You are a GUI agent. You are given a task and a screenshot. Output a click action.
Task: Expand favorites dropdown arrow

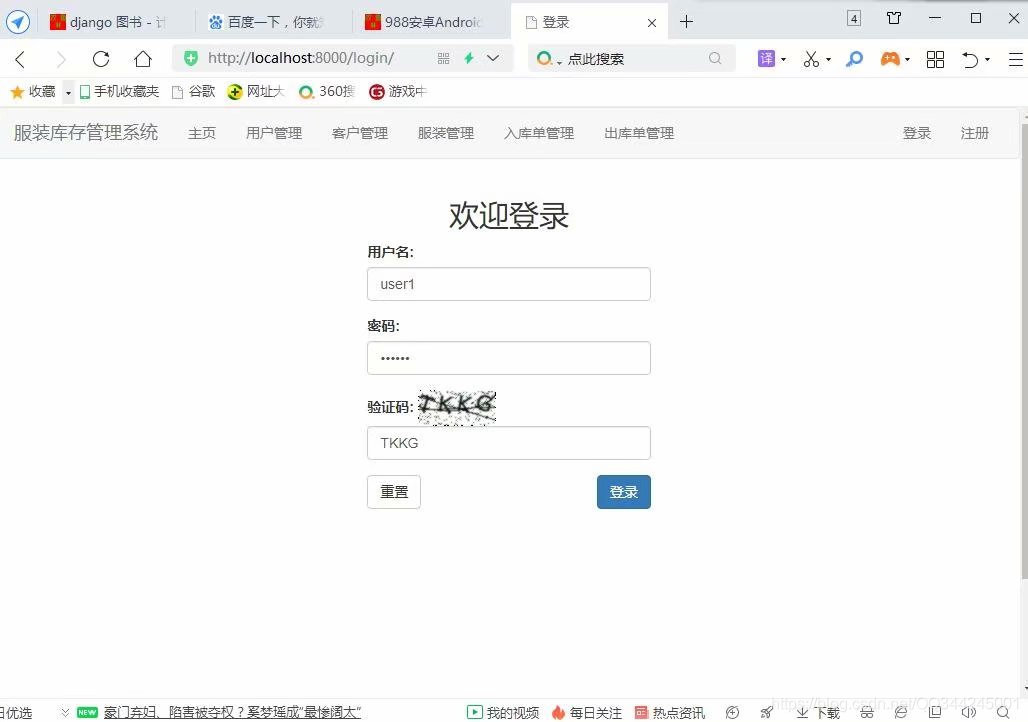tap(68, 92)
